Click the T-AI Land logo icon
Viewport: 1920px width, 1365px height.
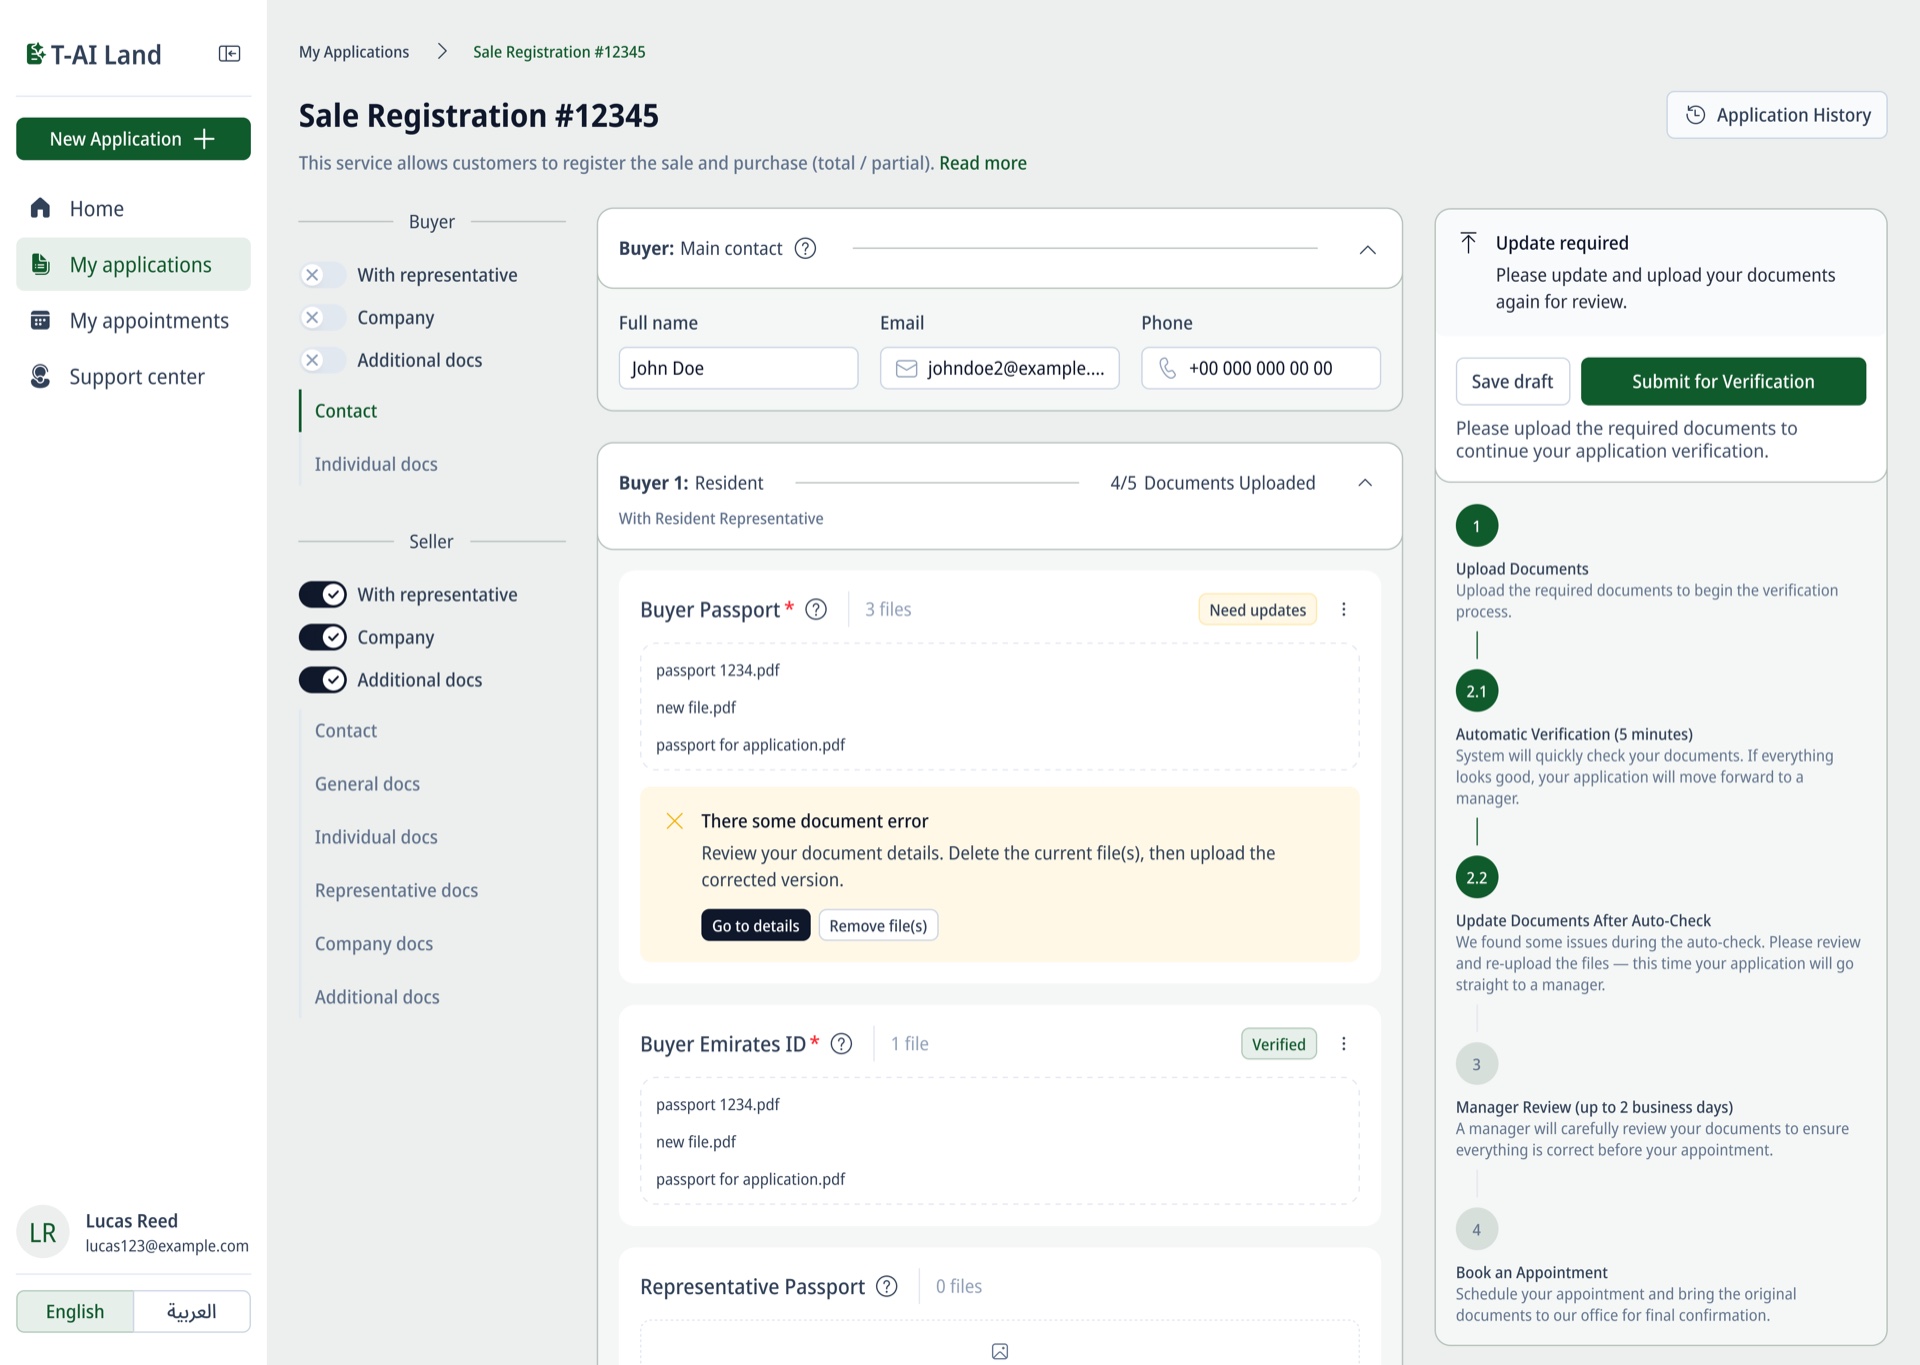35,54
